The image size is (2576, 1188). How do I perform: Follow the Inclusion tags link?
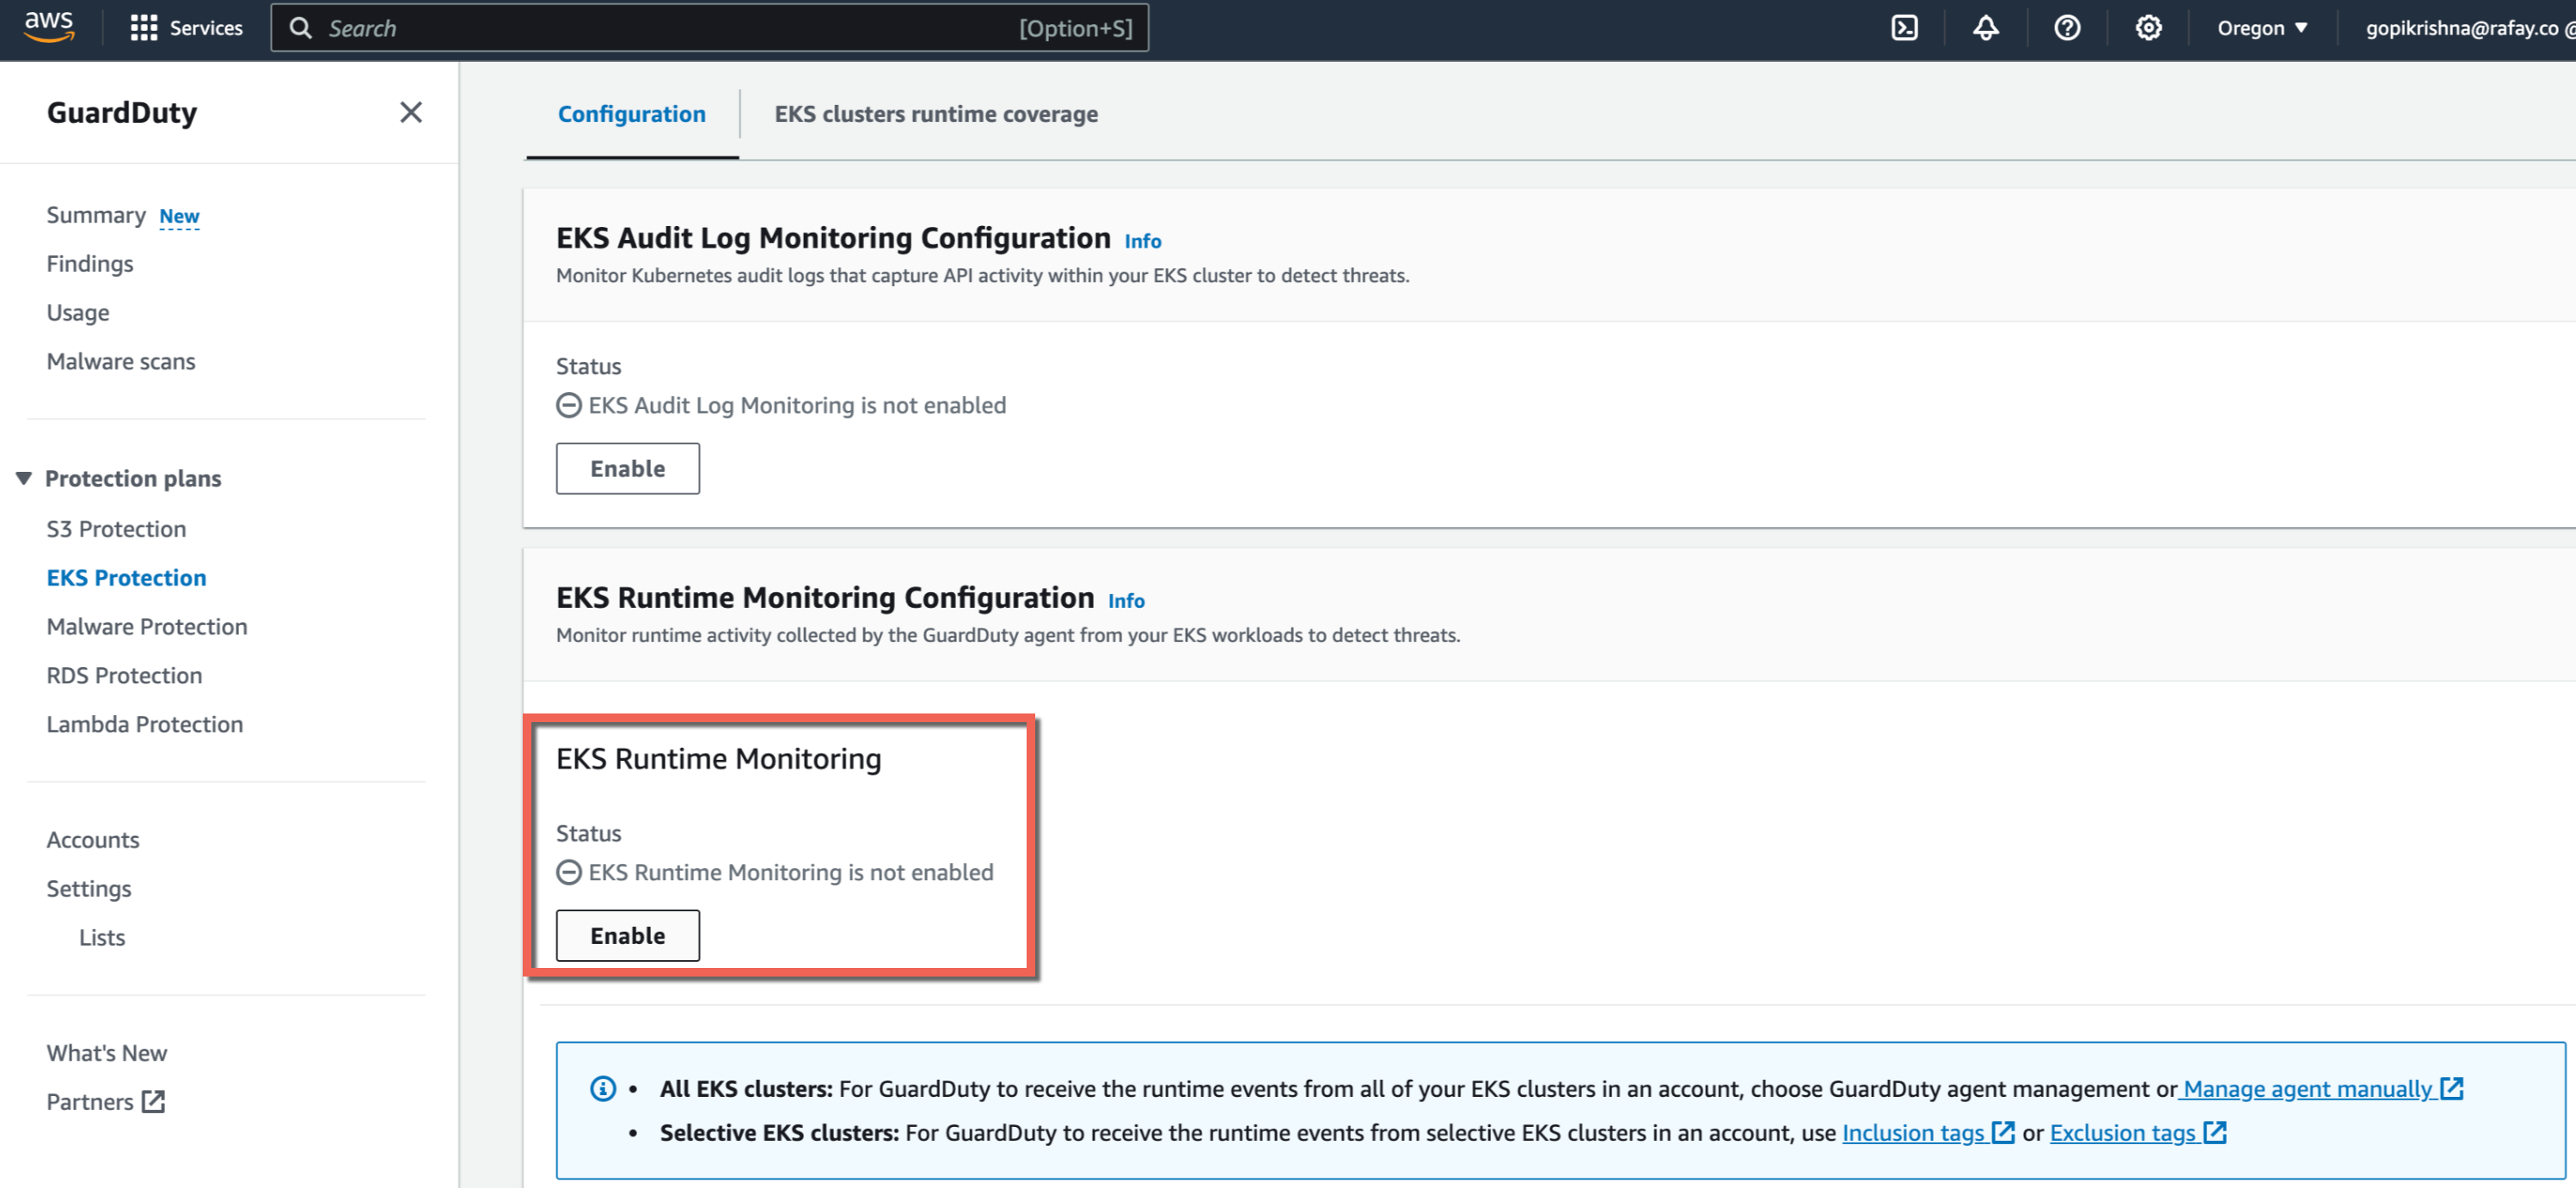1913,1132
